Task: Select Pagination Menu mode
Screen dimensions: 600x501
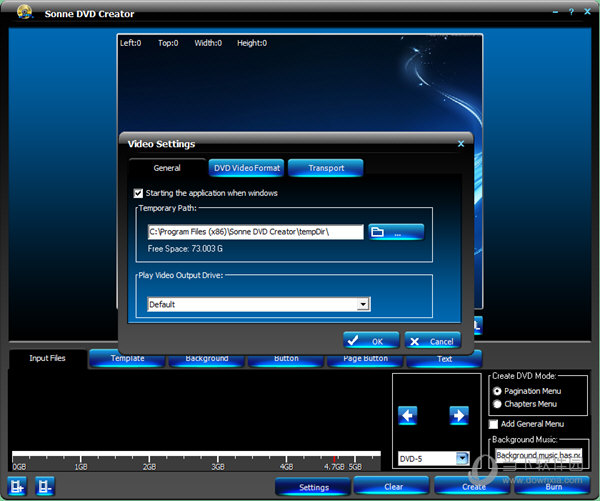Action: [x=497, y=391]
